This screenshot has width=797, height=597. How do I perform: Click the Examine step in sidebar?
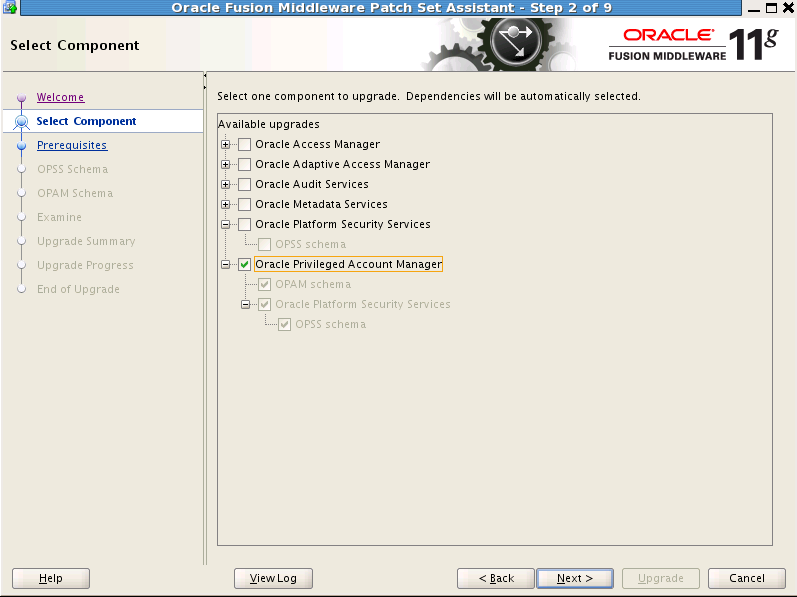pos(59,217)
